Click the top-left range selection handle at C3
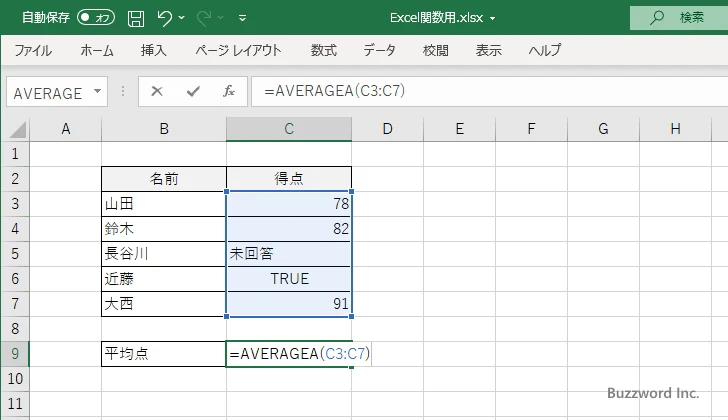The width and height of the screenshot is (728, 420). pos(227,191)
